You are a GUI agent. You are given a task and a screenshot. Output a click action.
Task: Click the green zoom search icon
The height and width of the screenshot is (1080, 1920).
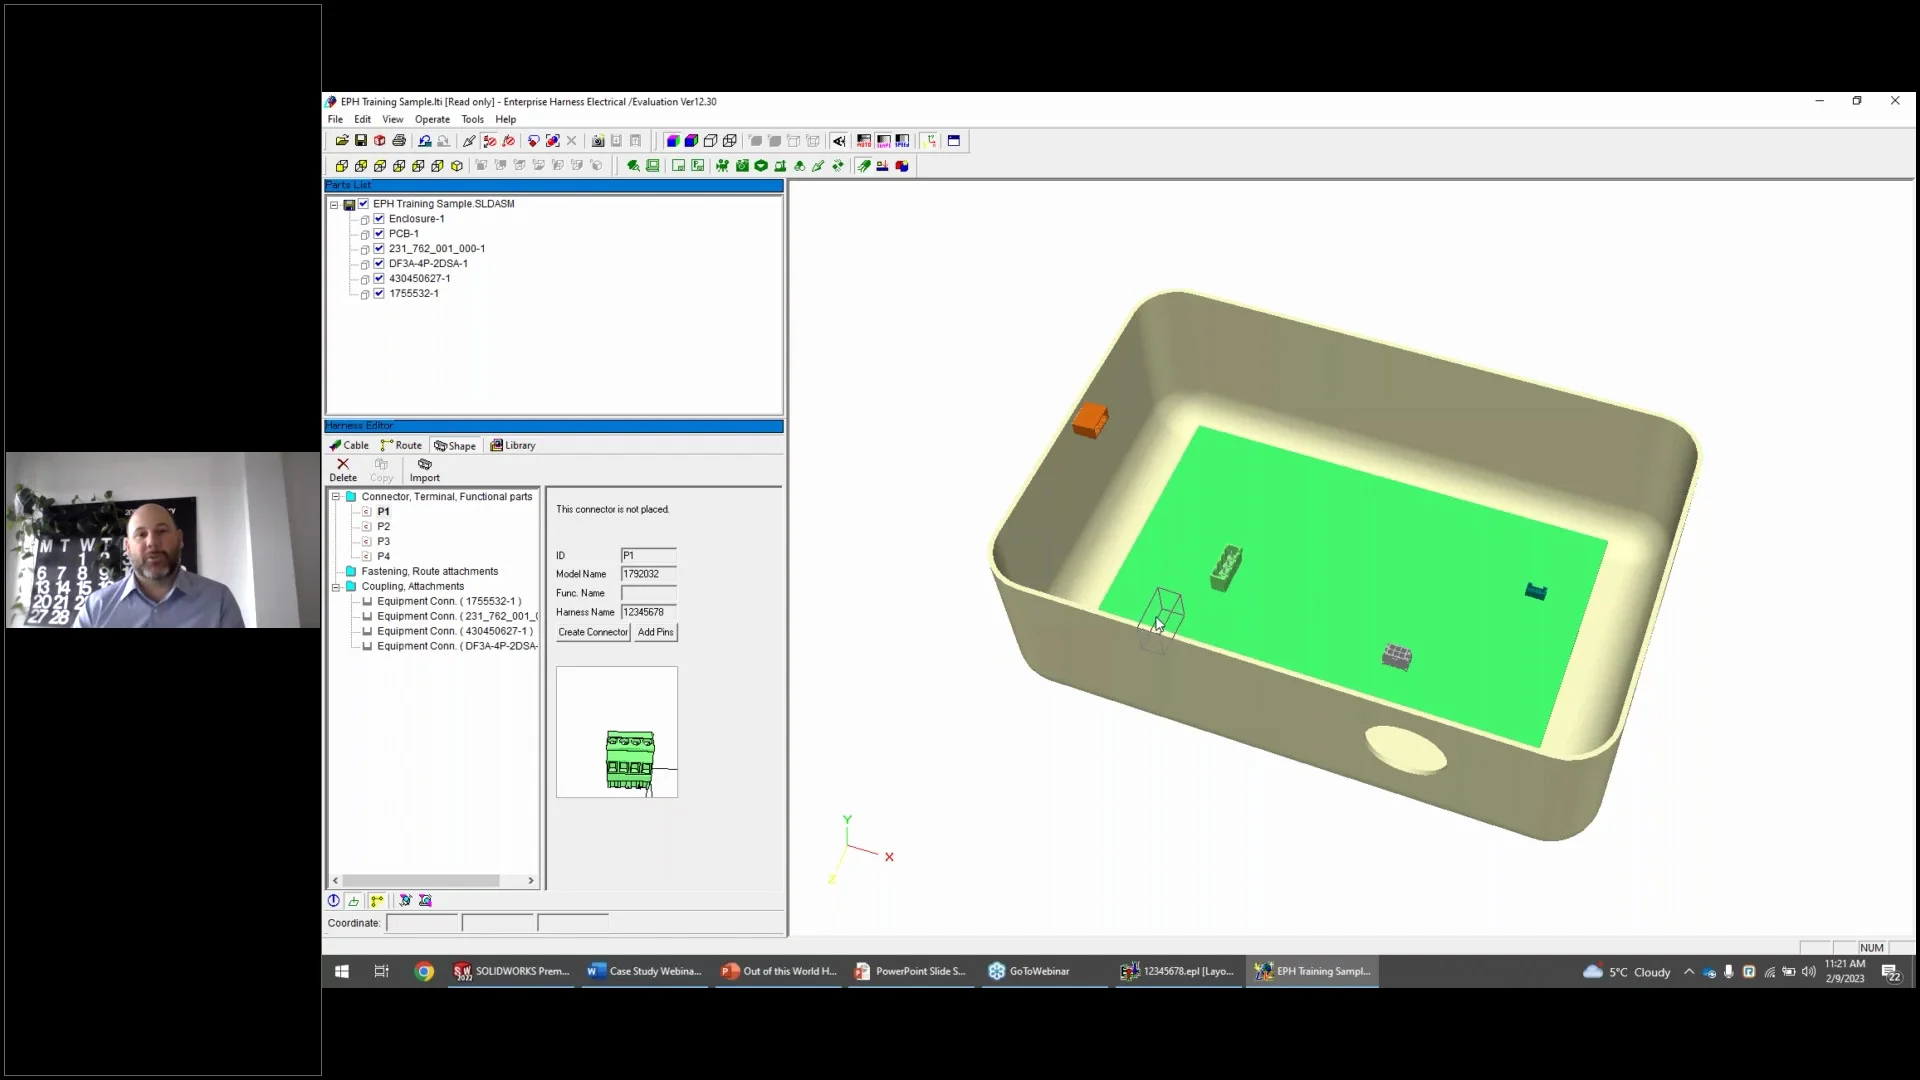click(x=633, y=166)
